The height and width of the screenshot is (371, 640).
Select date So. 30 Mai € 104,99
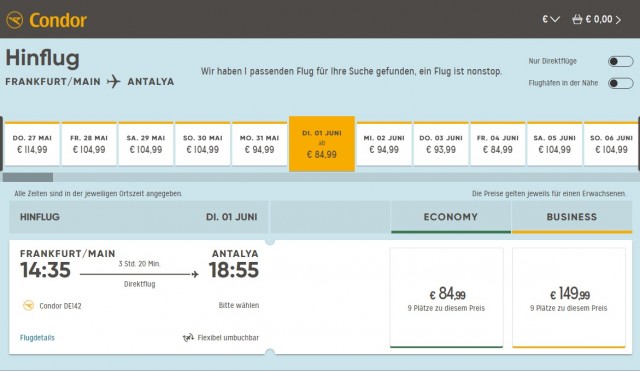click(x=203, y=144)
